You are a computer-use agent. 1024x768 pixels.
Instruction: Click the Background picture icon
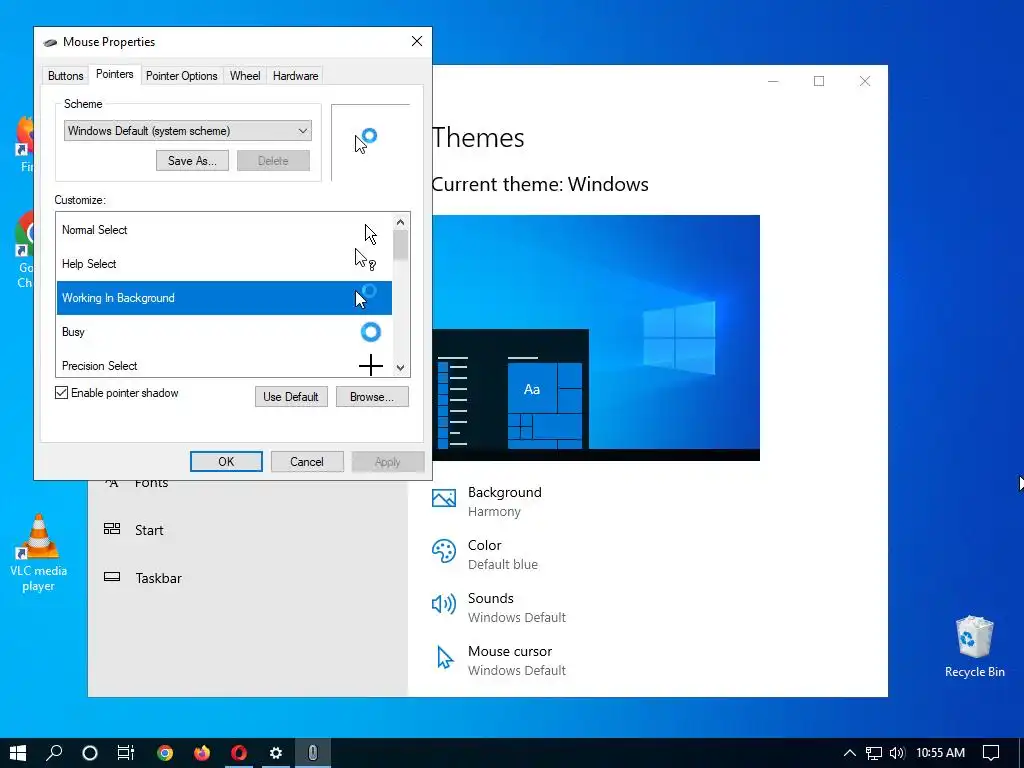click(443, 498)
